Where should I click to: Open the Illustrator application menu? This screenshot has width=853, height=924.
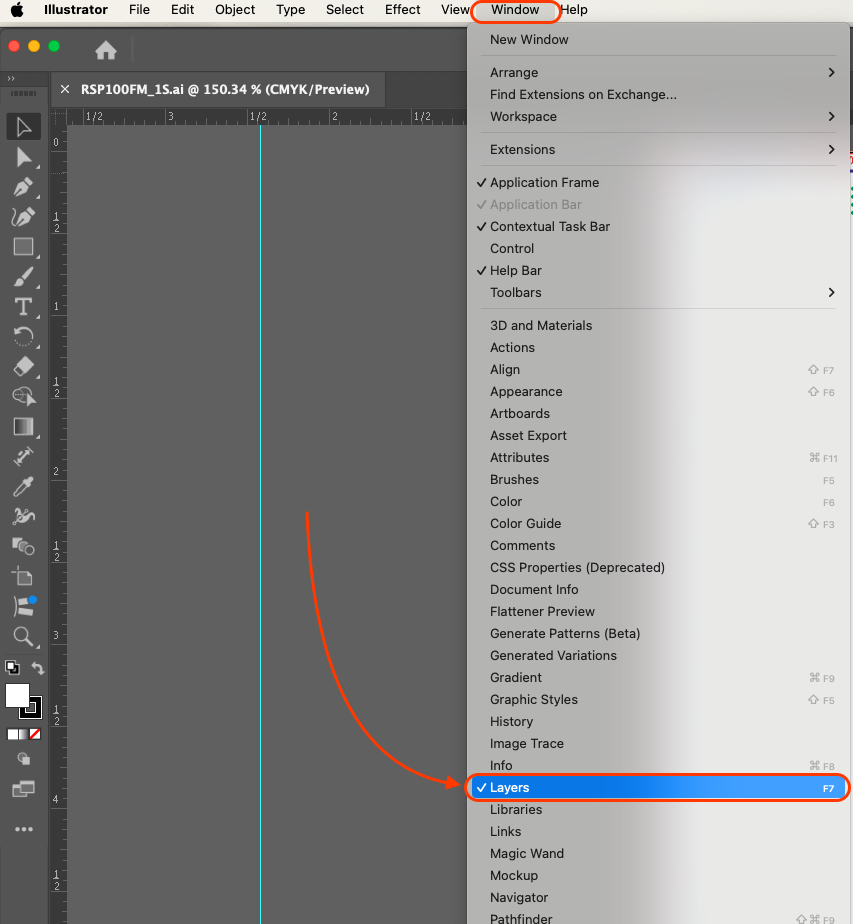tap(75, 10)
